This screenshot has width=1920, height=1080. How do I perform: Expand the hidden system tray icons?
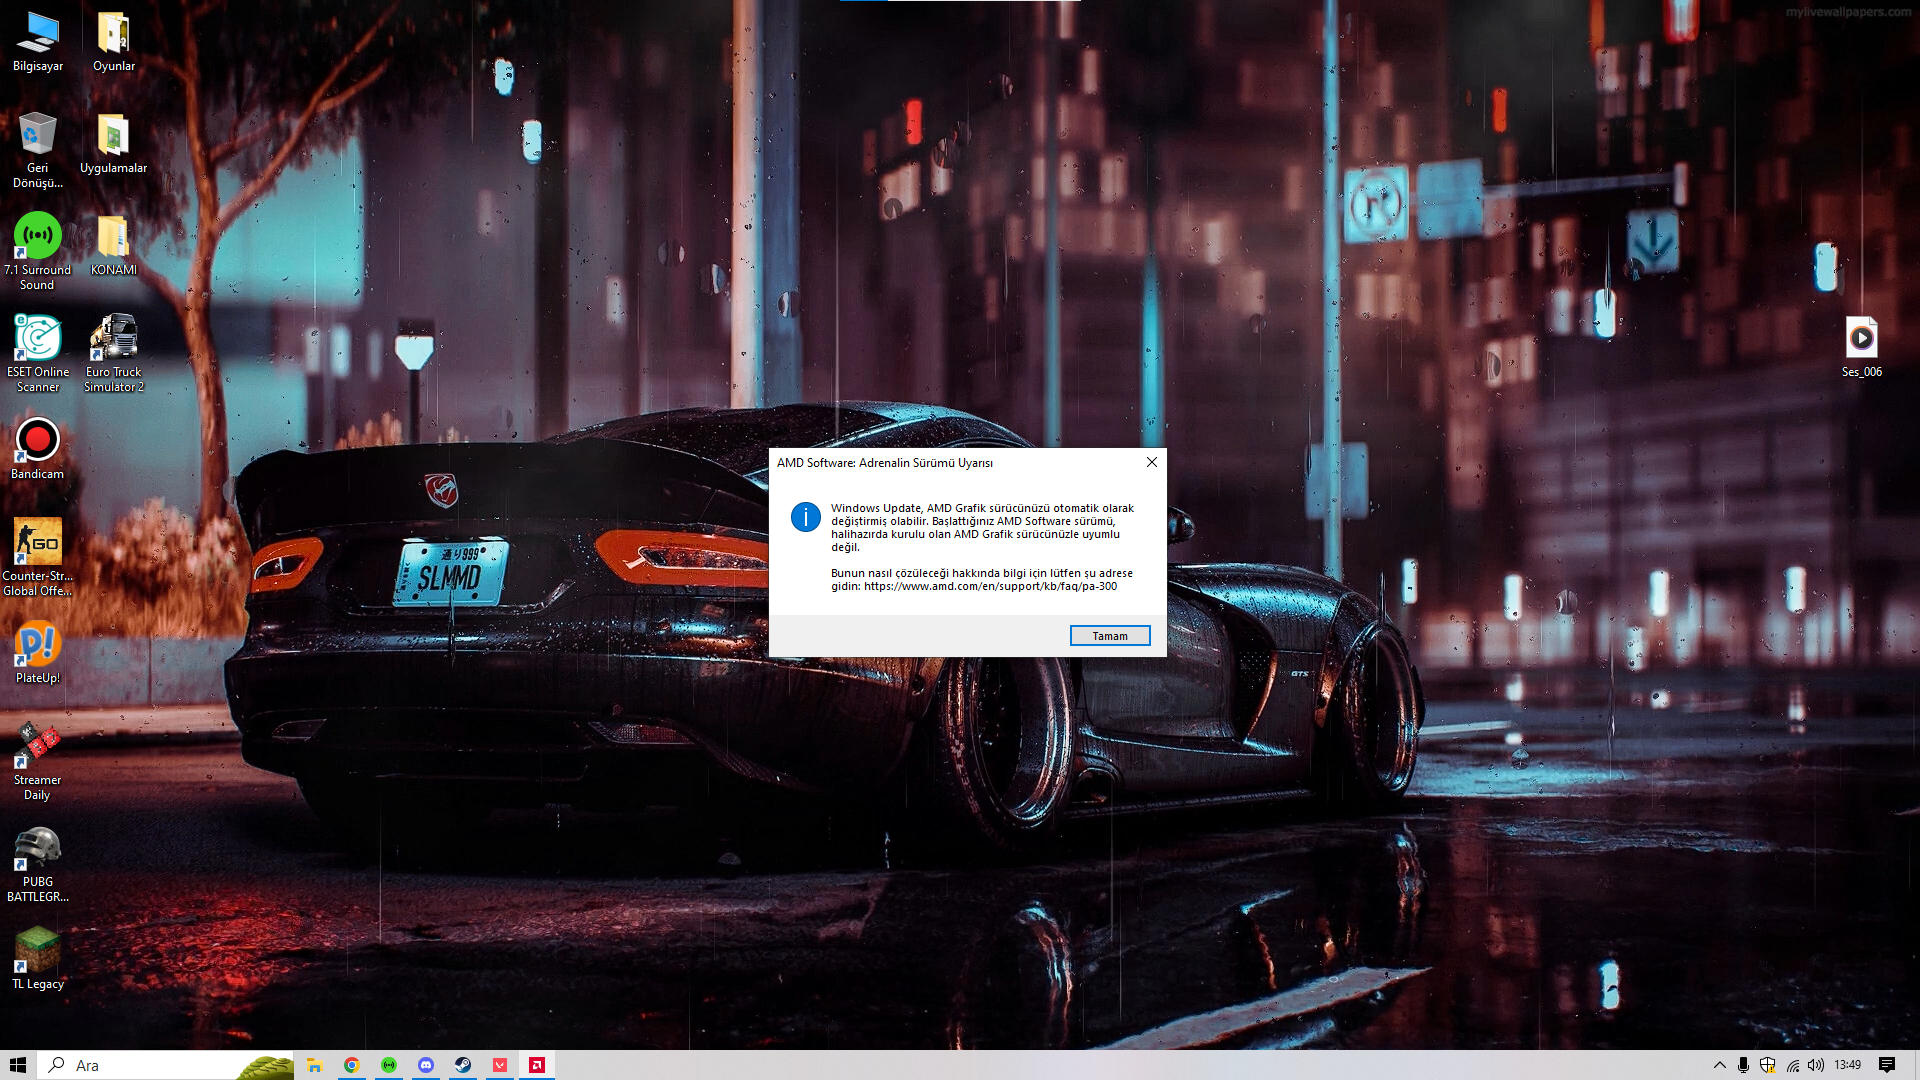coord(1720,1065)
